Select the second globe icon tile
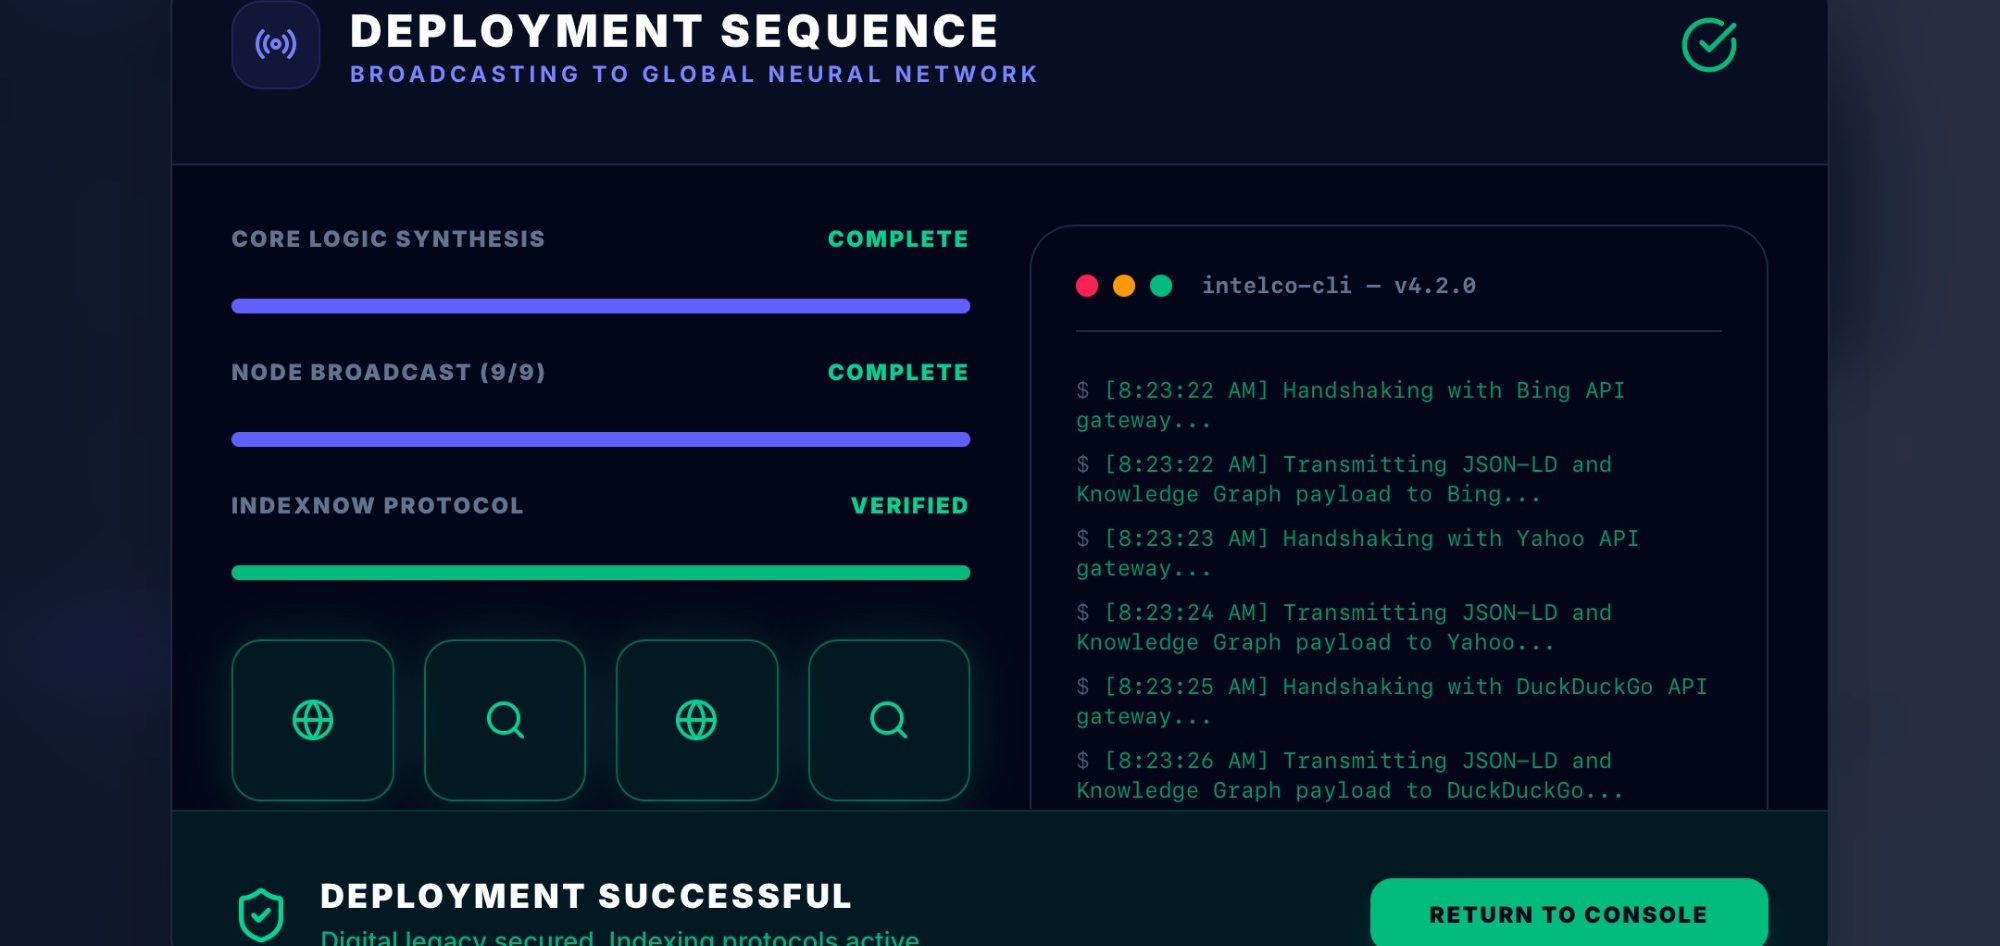Image resolution: width=2000 pixels, height=946 pixels. [x=697, y=720]
